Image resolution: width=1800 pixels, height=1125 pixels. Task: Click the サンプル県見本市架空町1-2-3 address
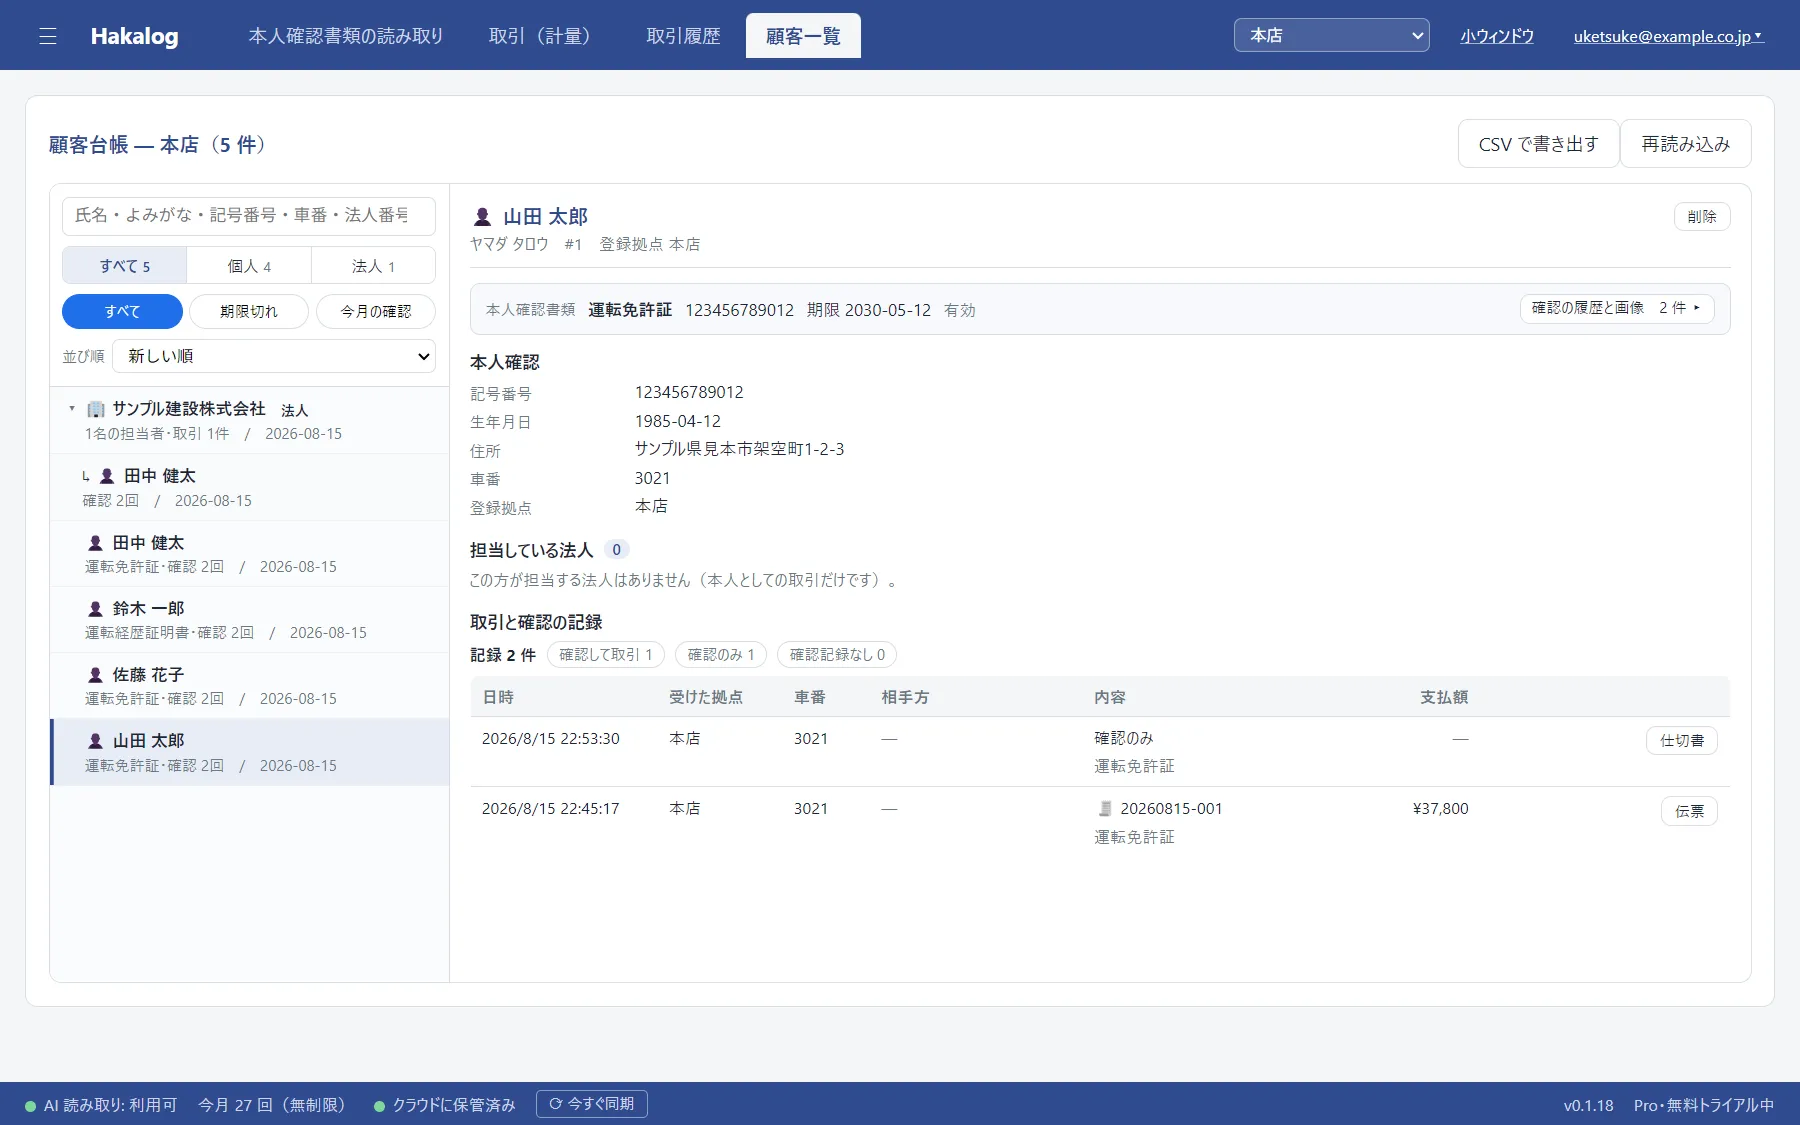coord(740,449)
